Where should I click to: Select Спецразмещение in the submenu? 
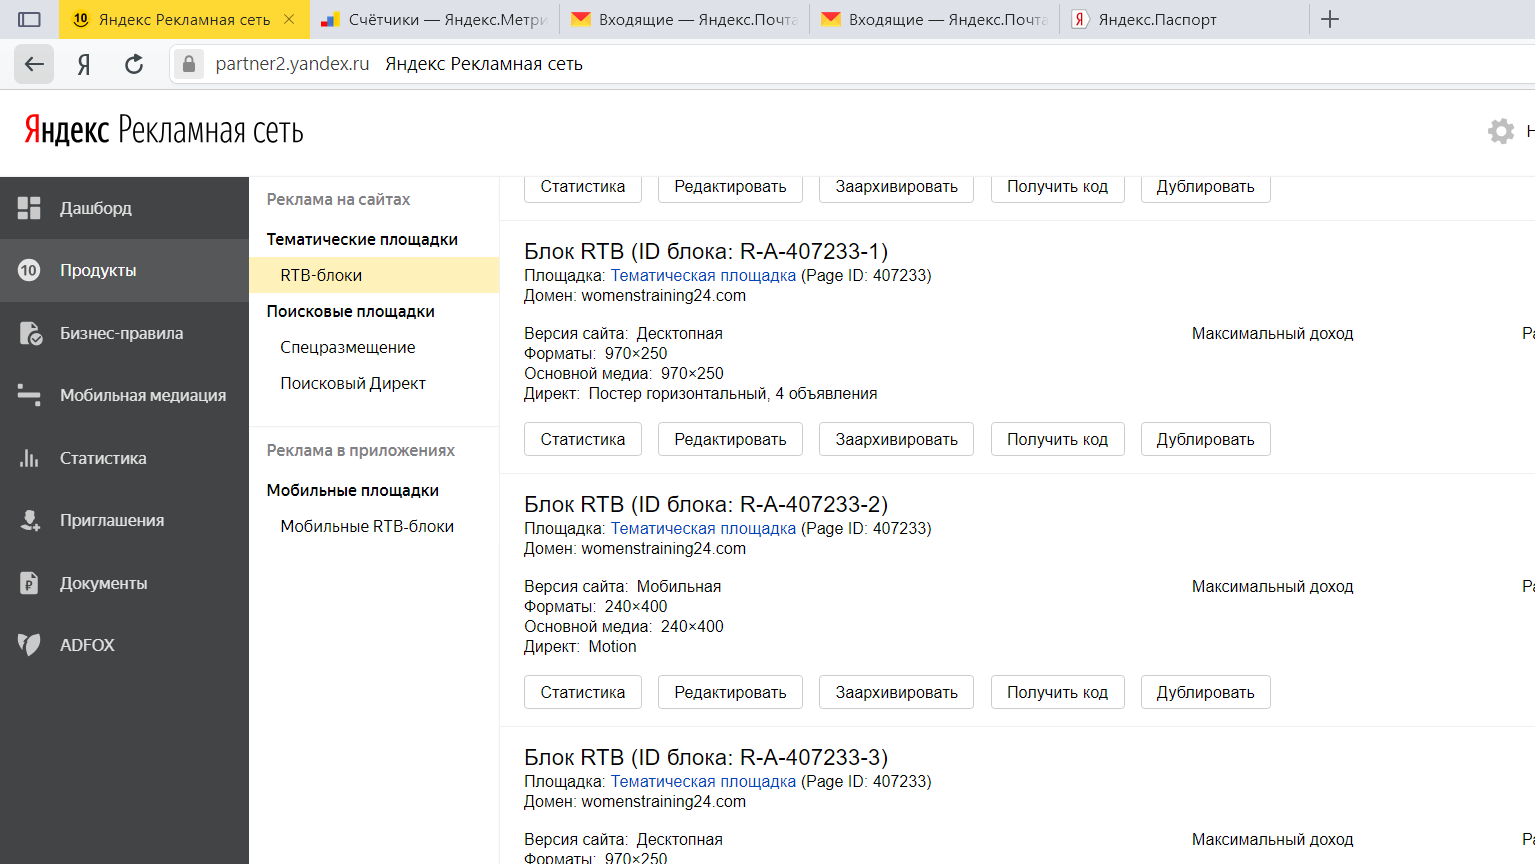347,347
